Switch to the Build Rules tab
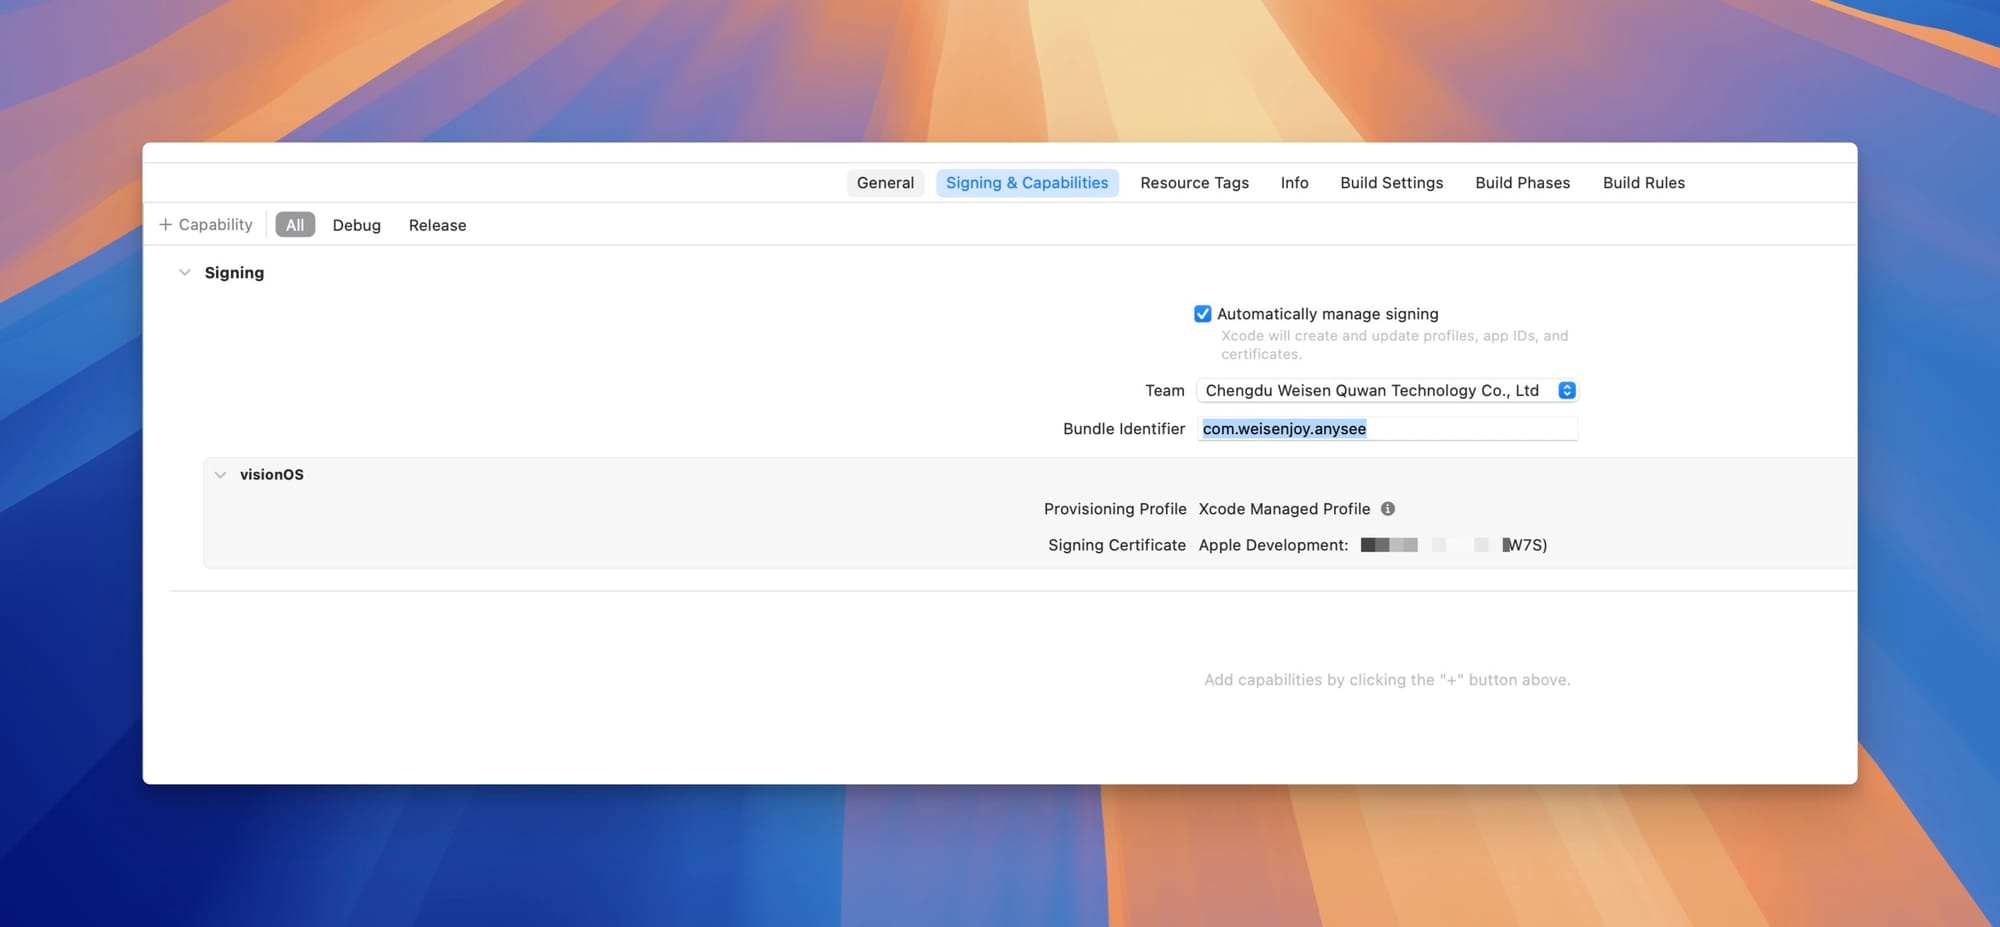The image size is (2000, 927). [1643, 183]
